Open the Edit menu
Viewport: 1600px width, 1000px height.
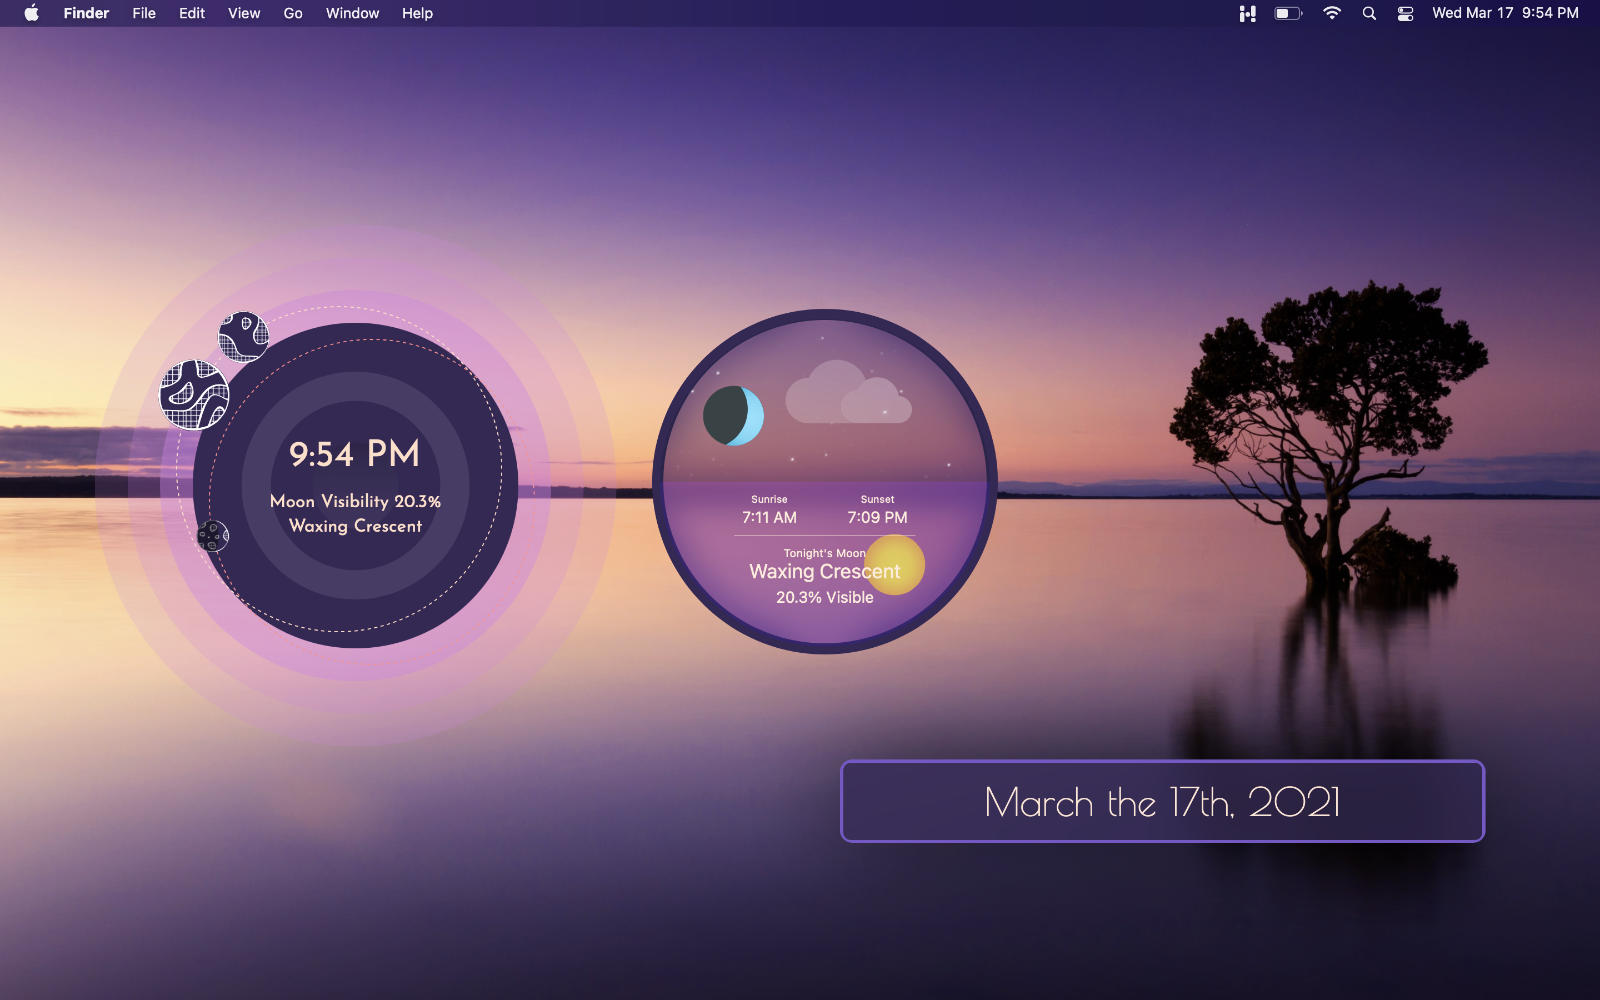(x=192, y=13)
